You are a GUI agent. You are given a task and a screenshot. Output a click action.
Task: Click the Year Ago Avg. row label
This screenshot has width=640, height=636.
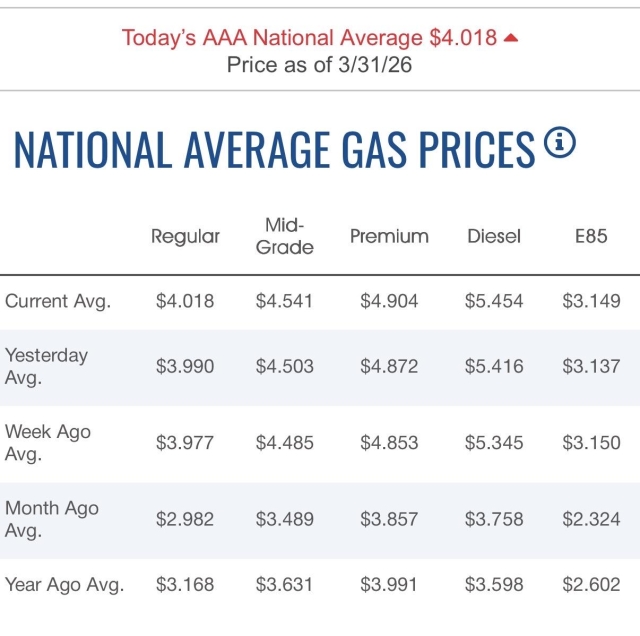tap(65, 585)
